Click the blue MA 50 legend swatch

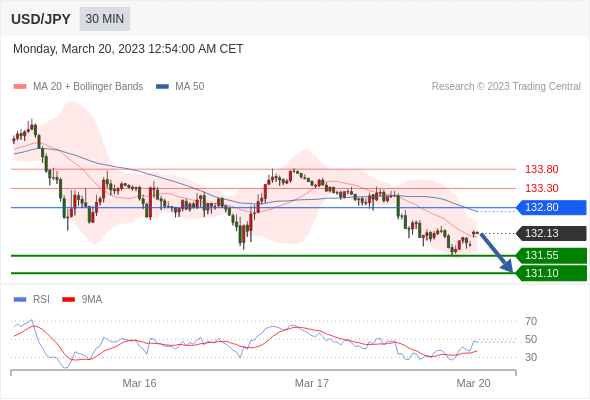coord(162,87)
